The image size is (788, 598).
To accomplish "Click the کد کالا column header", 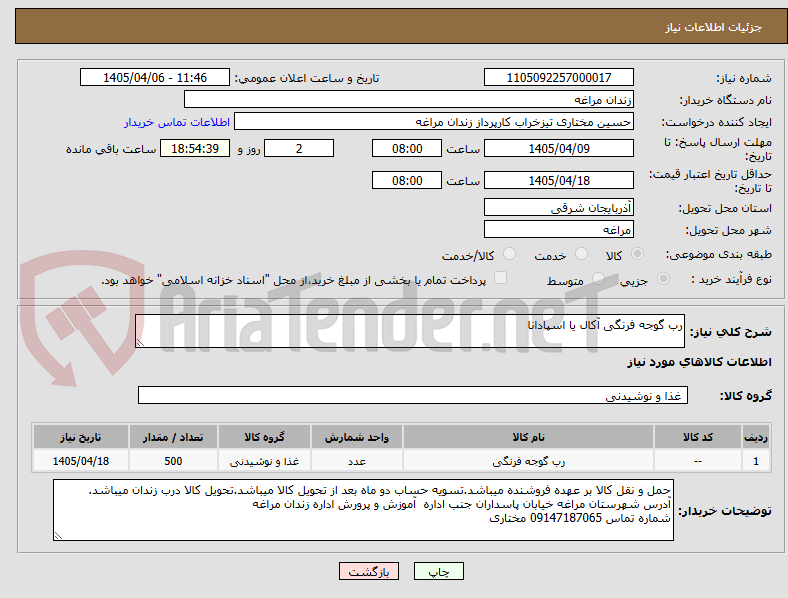I will click(698, 437).
